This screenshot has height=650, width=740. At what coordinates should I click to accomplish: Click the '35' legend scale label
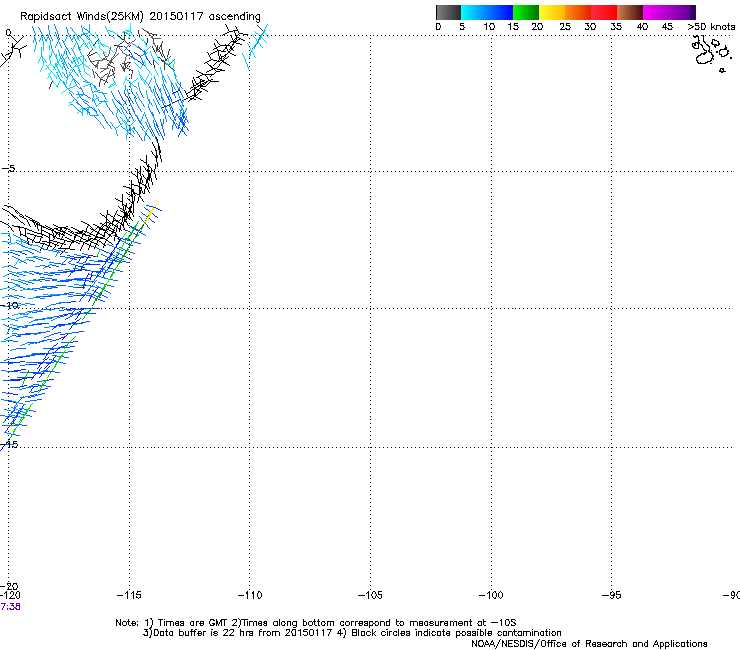(x=616, y=26)
